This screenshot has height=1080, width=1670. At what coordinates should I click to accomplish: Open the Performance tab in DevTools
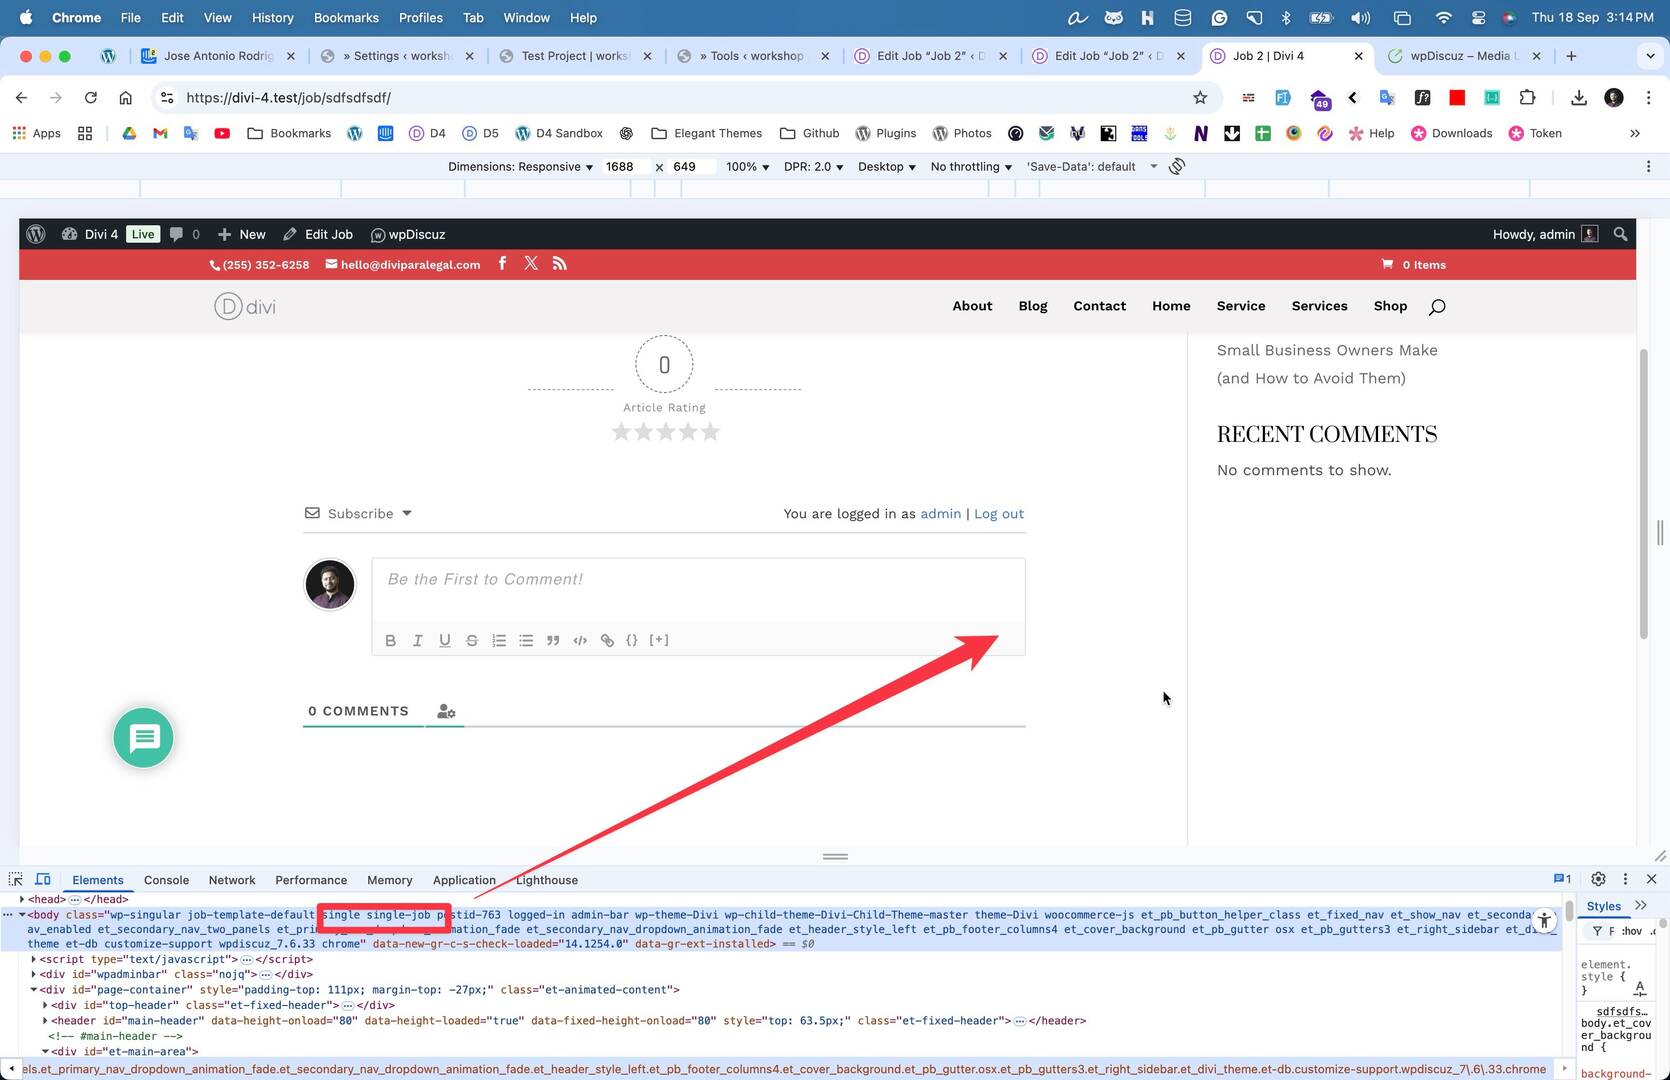click(x=311, y=880)
